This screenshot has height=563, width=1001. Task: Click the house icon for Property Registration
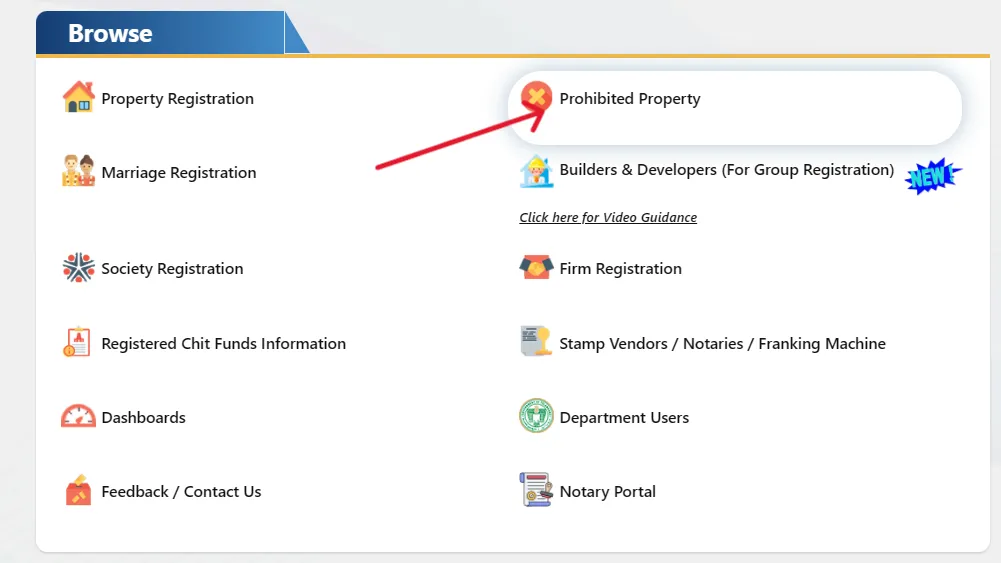pyautogui.click(x=79, y=97)
